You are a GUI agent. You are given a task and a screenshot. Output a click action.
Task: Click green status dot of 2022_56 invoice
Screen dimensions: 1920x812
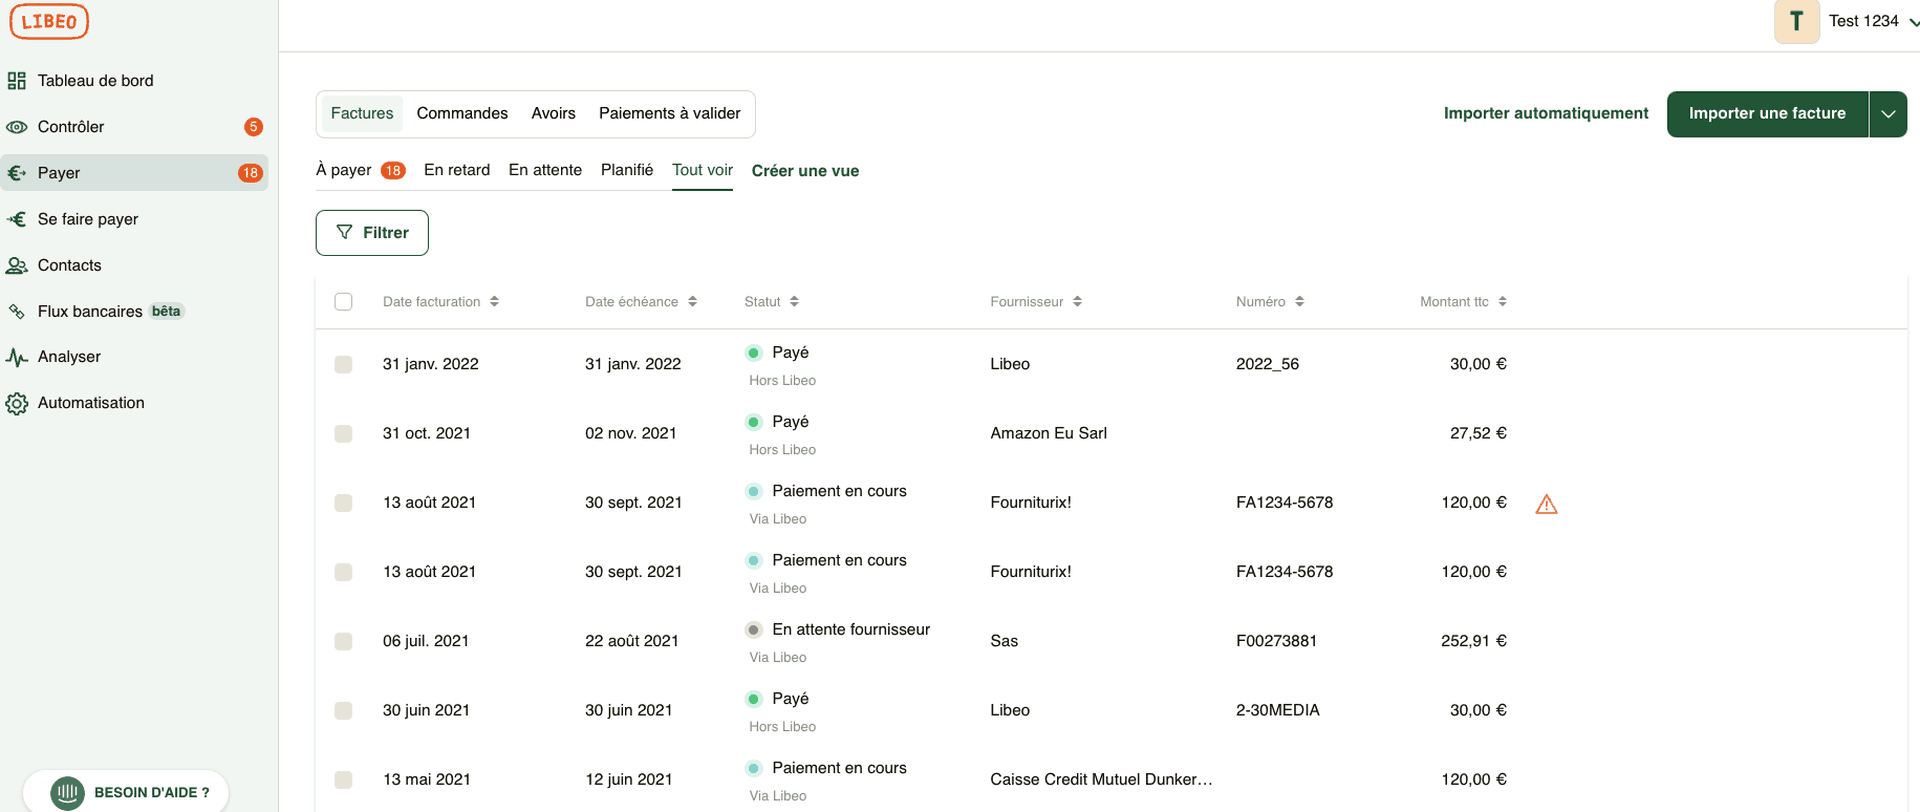pos(754,352)
